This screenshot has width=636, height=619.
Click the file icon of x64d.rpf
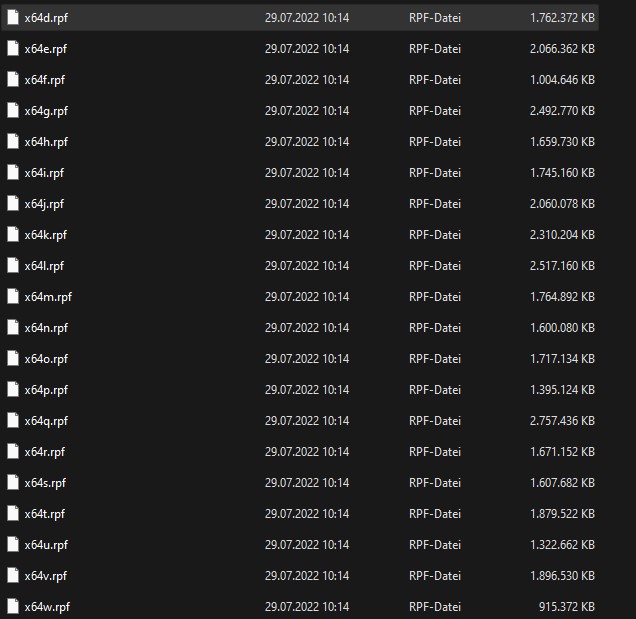point(13,17)
